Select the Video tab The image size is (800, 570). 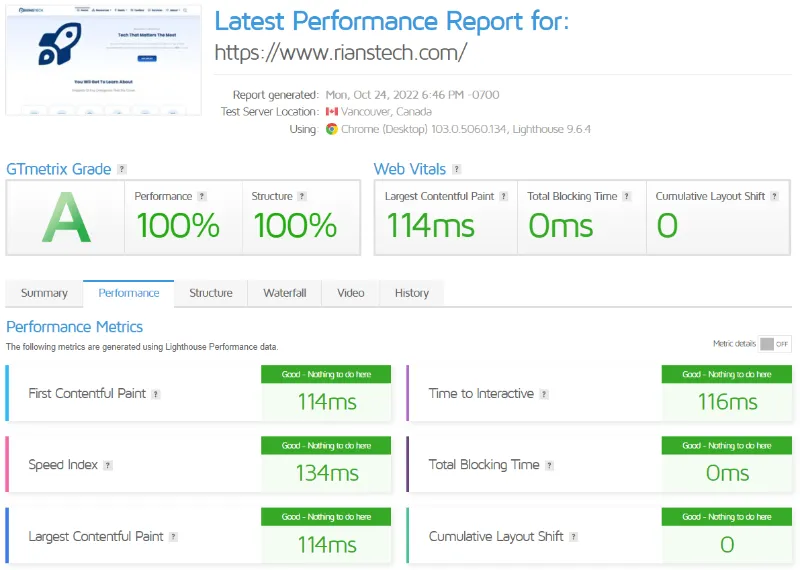pos(351,293)
